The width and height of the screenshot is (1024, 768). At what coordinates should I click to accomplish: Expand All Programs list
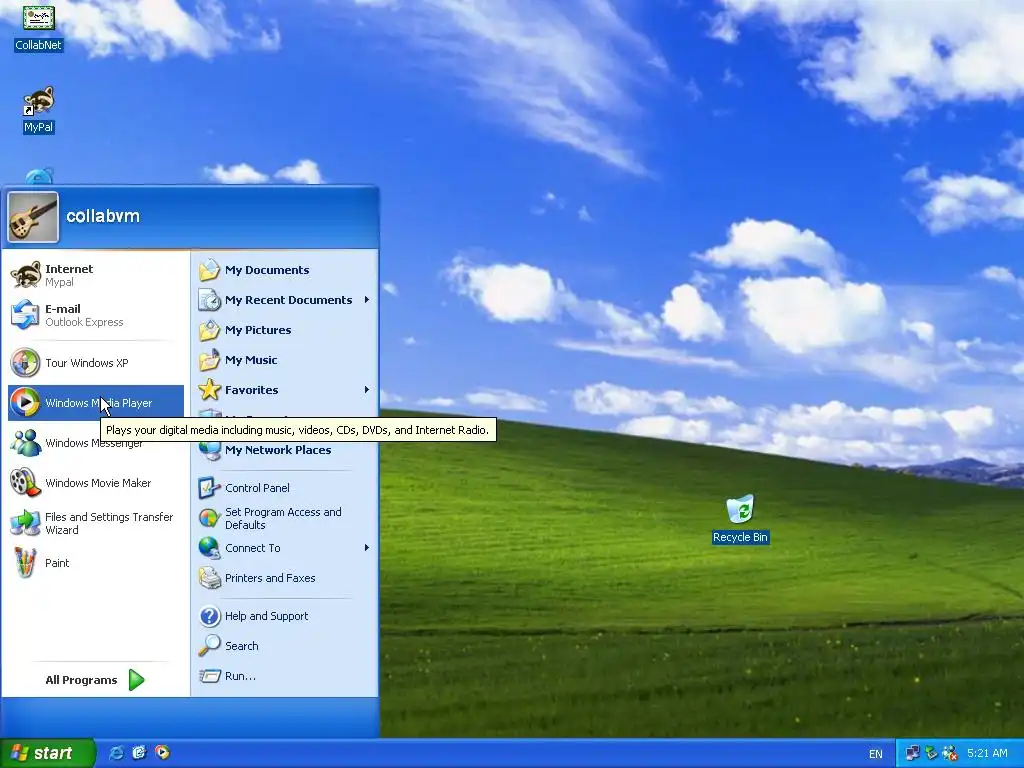point(95,680)
